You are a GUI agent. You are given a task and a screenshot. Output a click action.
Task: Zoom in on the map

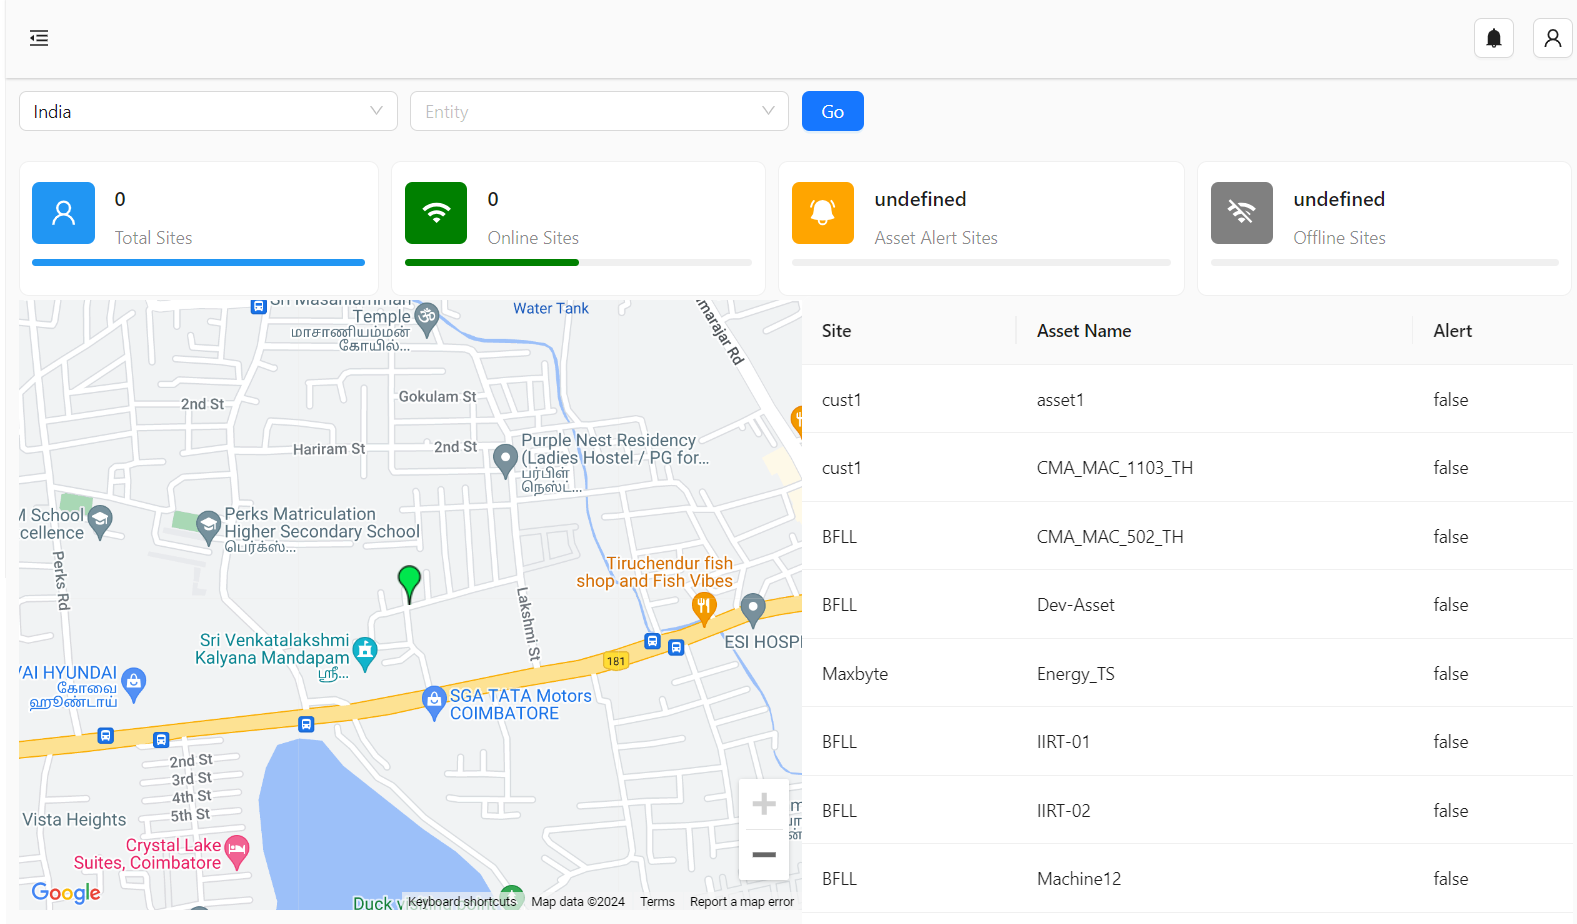click(x=764, y=804)
